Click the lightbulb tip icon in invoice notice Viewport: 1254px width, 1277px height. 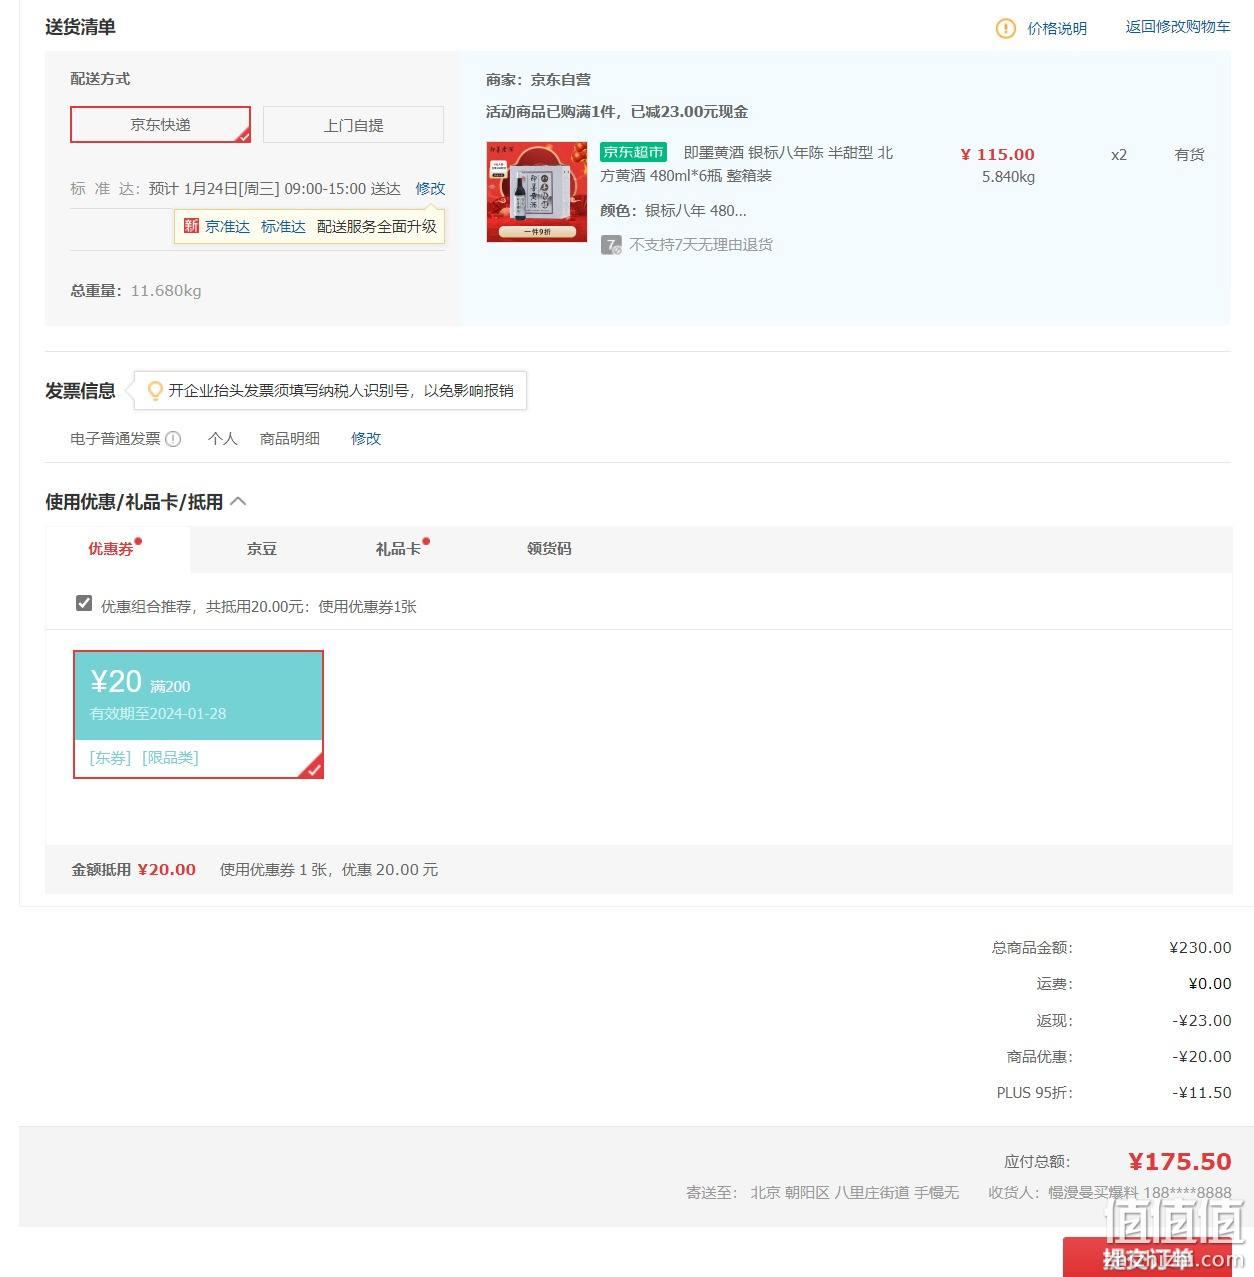pyautogui.click(x=155, y=390)
